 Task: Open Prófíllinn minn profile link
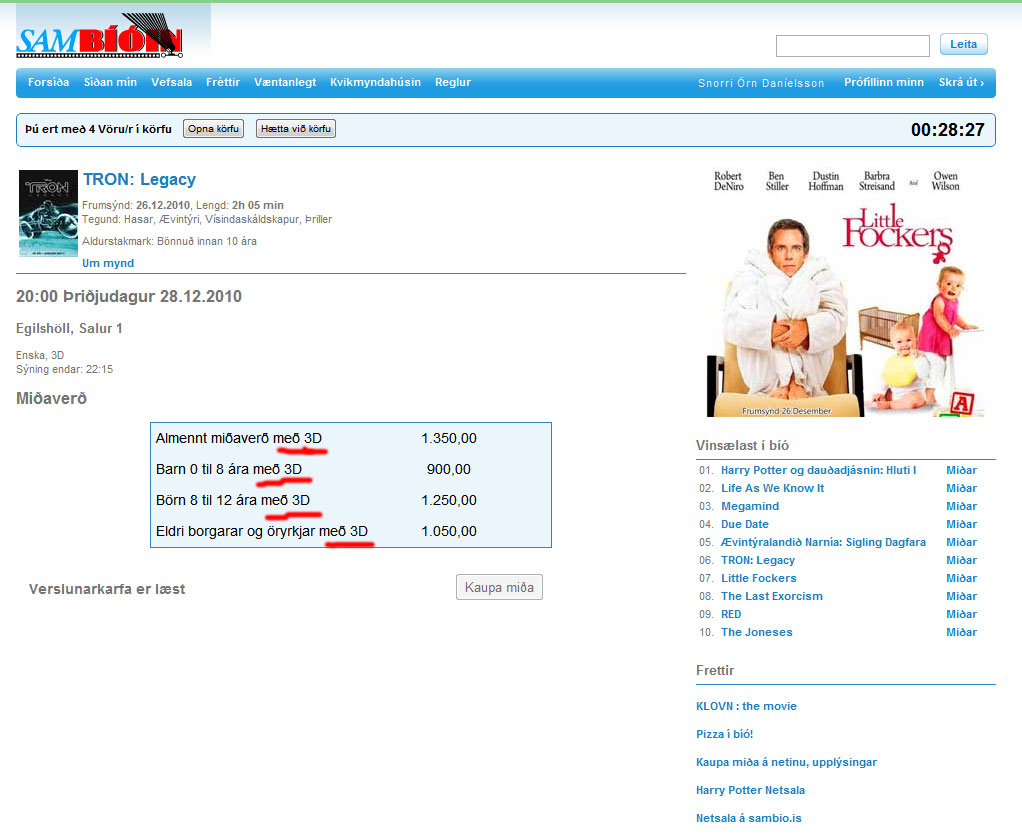[x=883, y=82]
